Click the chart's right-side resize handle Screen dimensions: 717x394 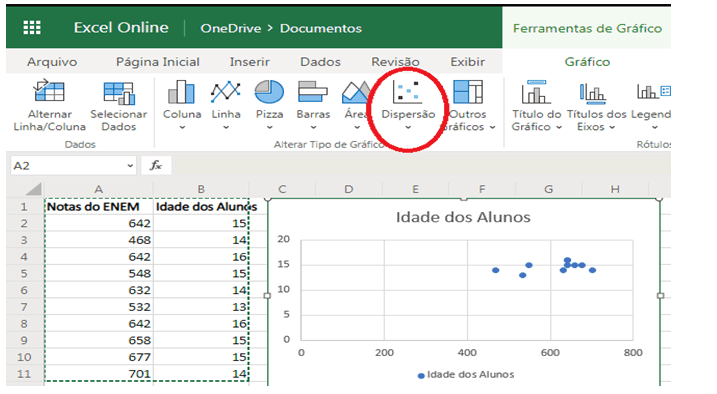tap(660, 296)
